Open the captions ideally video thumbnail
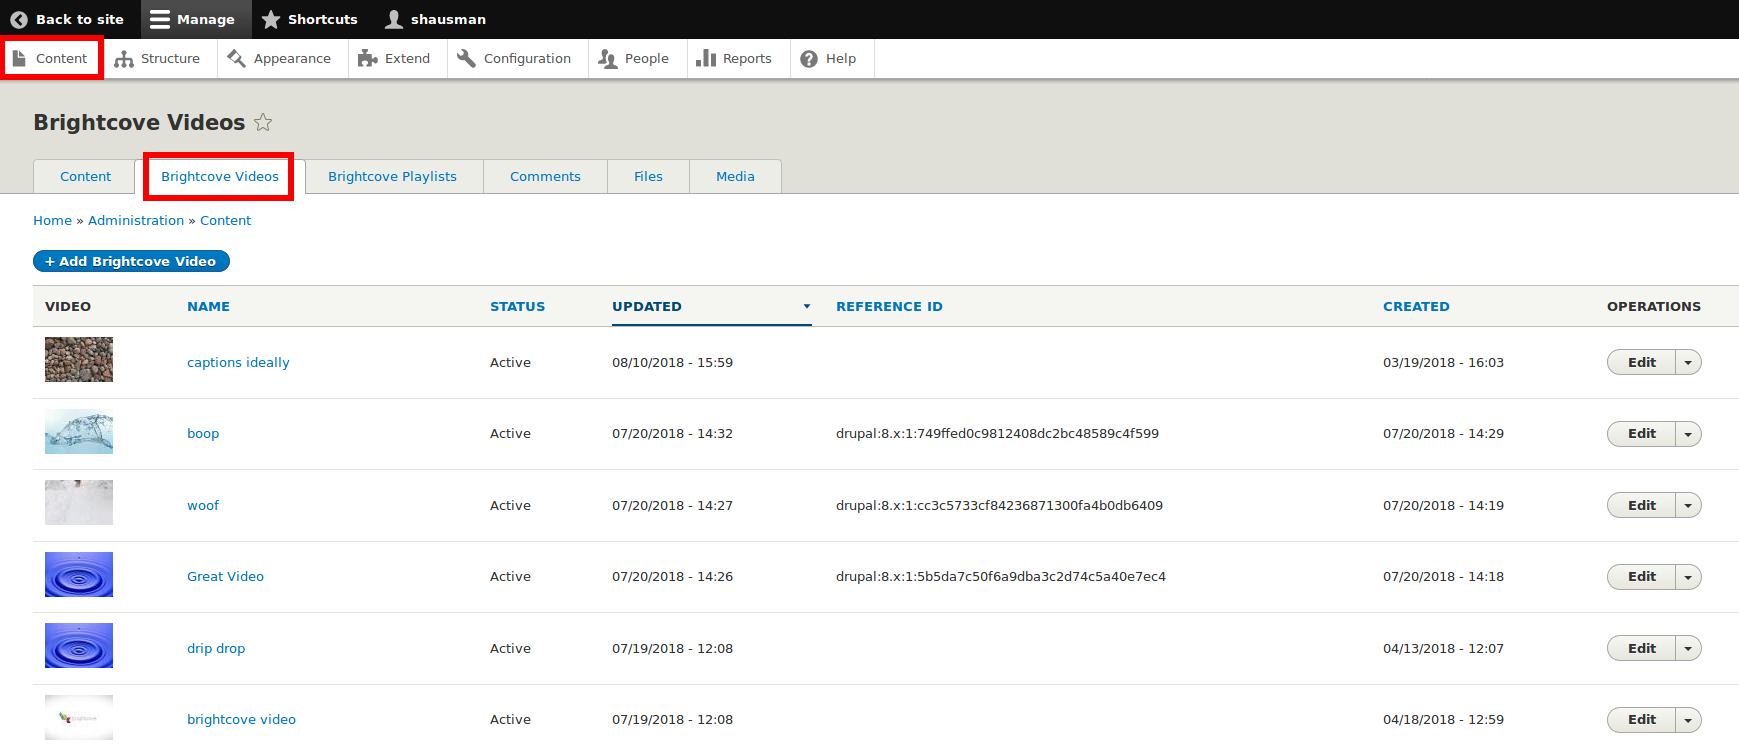The height and width of the screenshot is (747, 1739). [x=79, y=360]
